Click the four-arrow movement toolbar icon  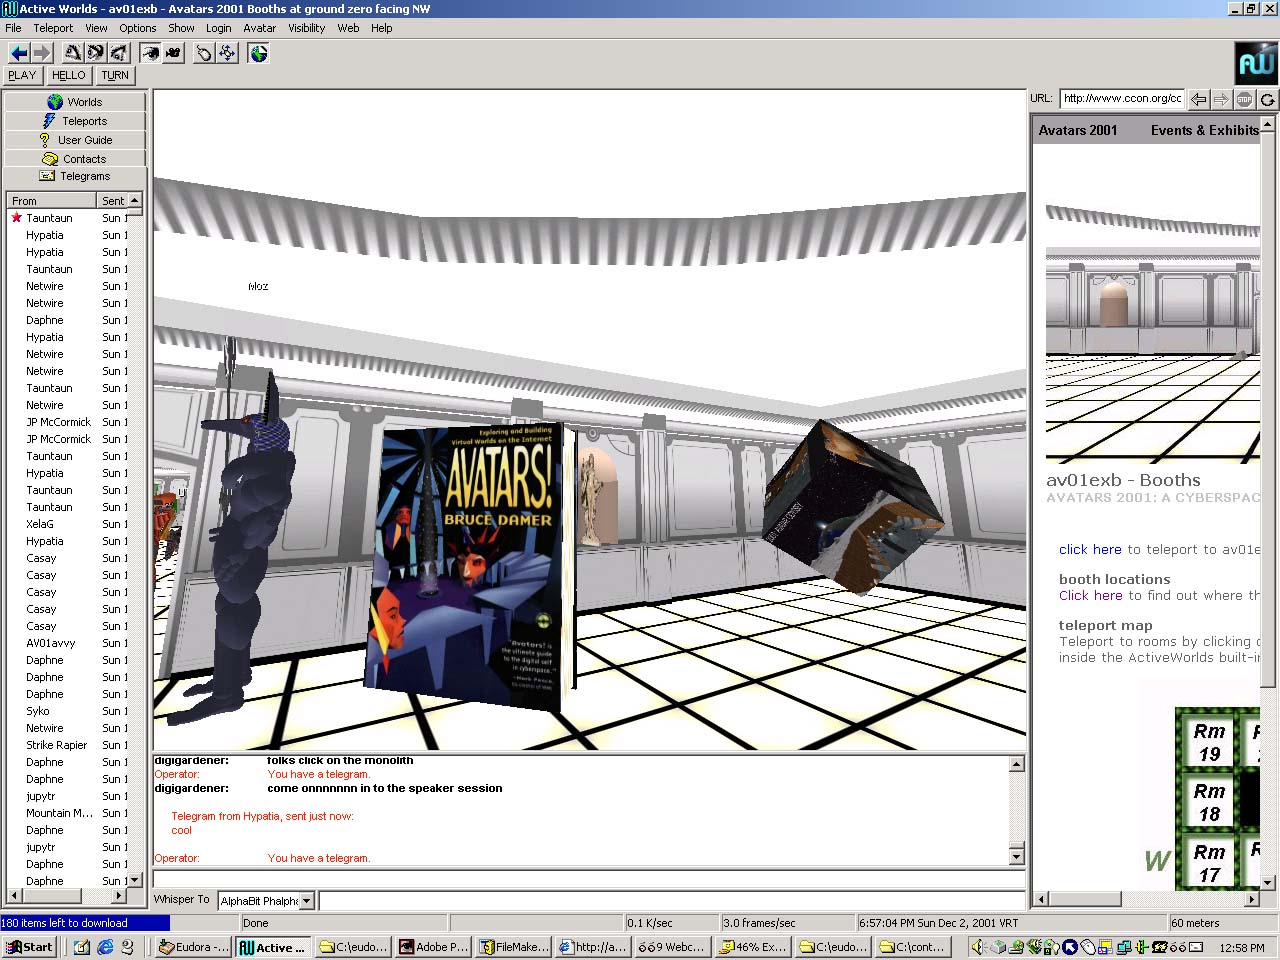tap(228, 53)
